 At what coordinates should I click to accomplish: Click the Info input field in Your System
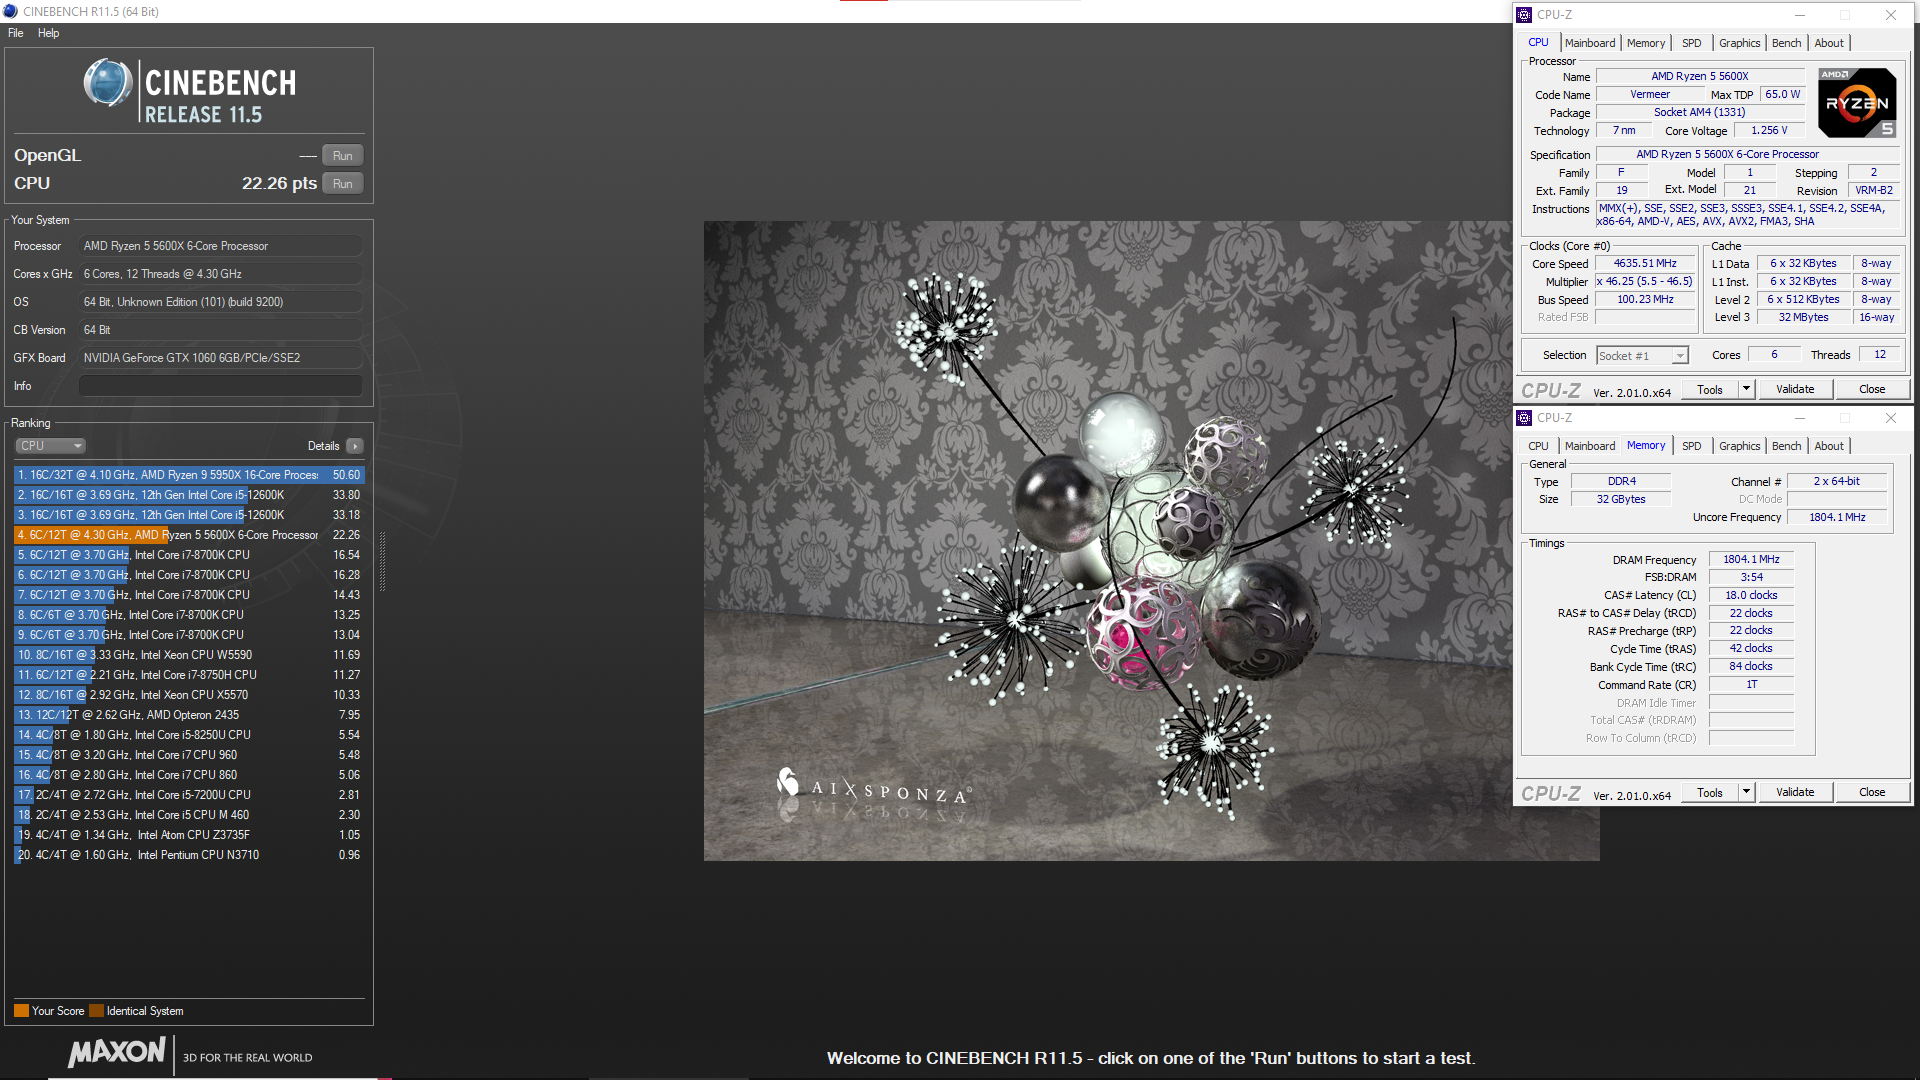(x=221, y=386)
